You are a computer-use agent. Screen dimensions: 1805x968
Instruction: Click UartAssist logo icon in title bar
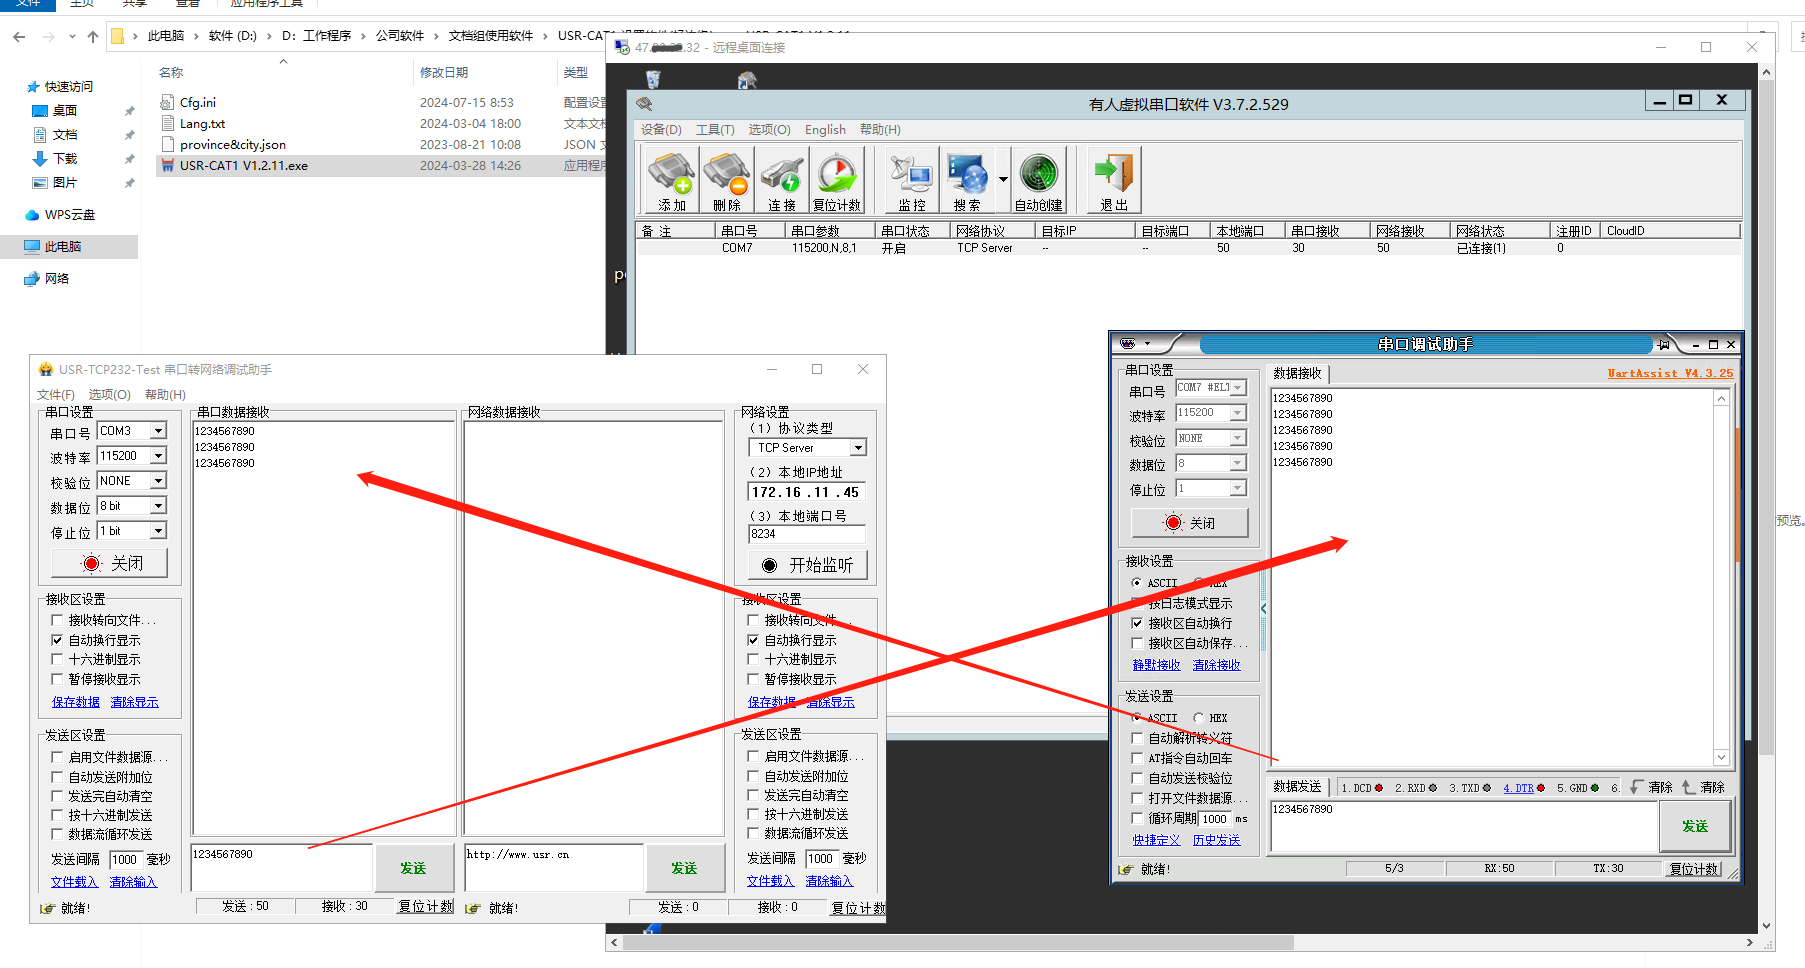pyautogui.click(x=1129, y=344)
